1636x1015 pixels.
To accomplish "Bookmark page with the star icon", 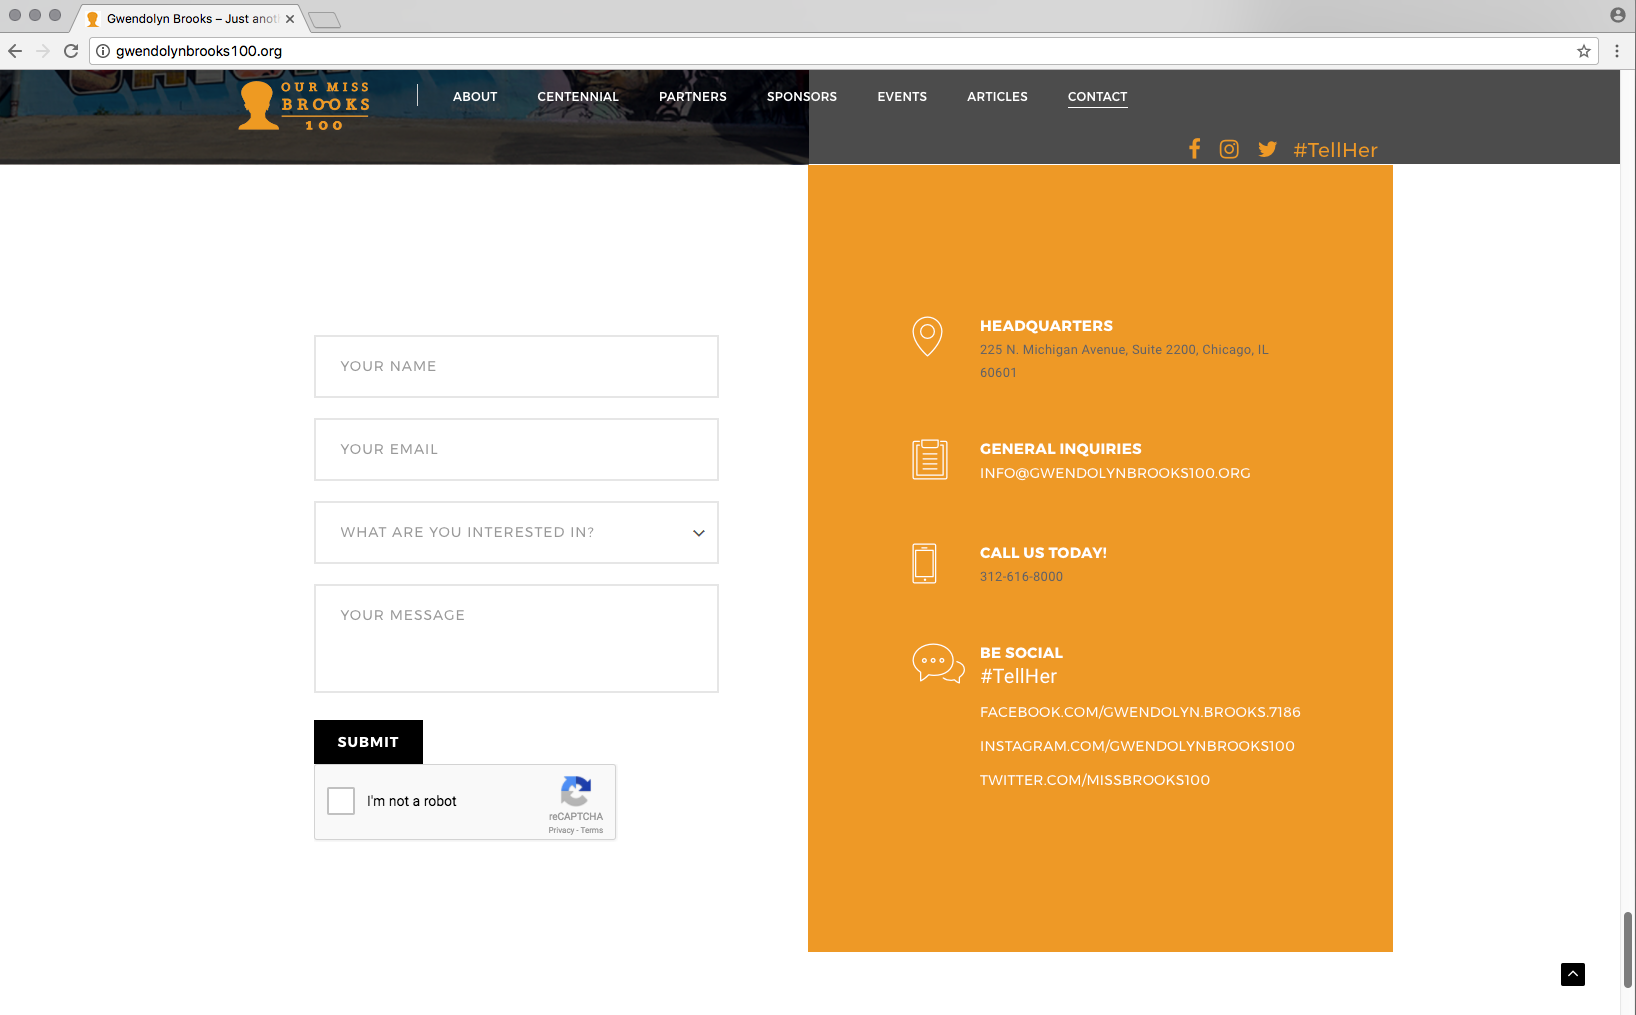I will (1584, 51).
